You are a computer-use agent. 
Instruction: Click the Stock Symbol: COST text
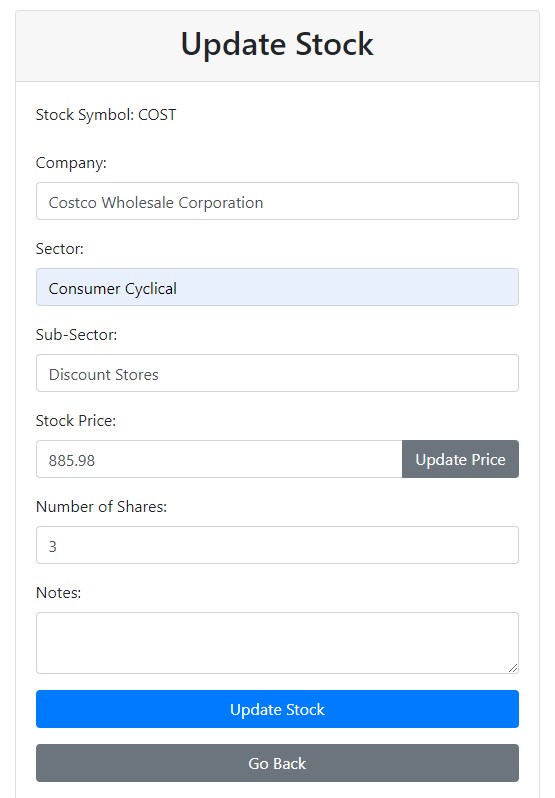pos(106,115)
